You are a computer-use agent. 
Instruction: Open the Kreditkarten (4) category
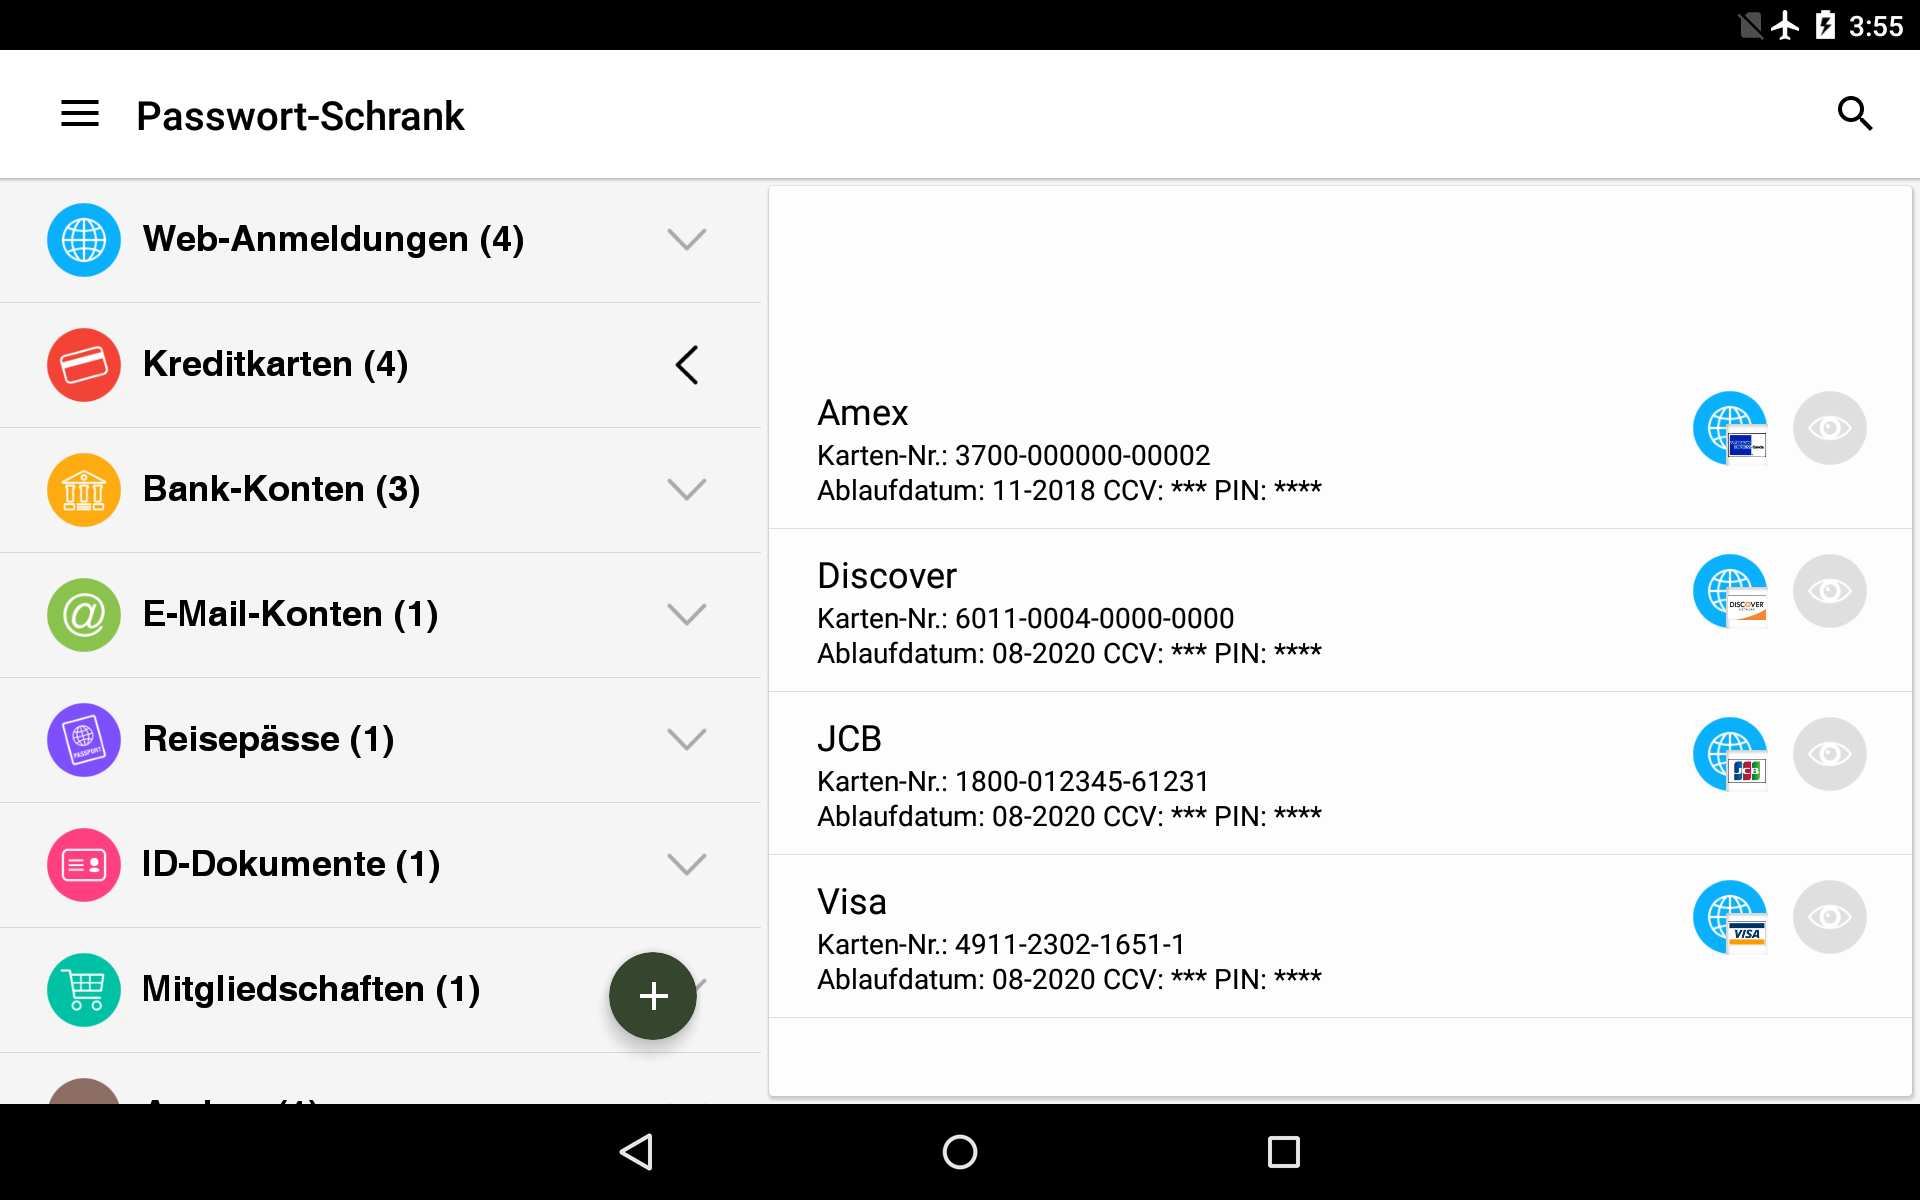point(380,365)
